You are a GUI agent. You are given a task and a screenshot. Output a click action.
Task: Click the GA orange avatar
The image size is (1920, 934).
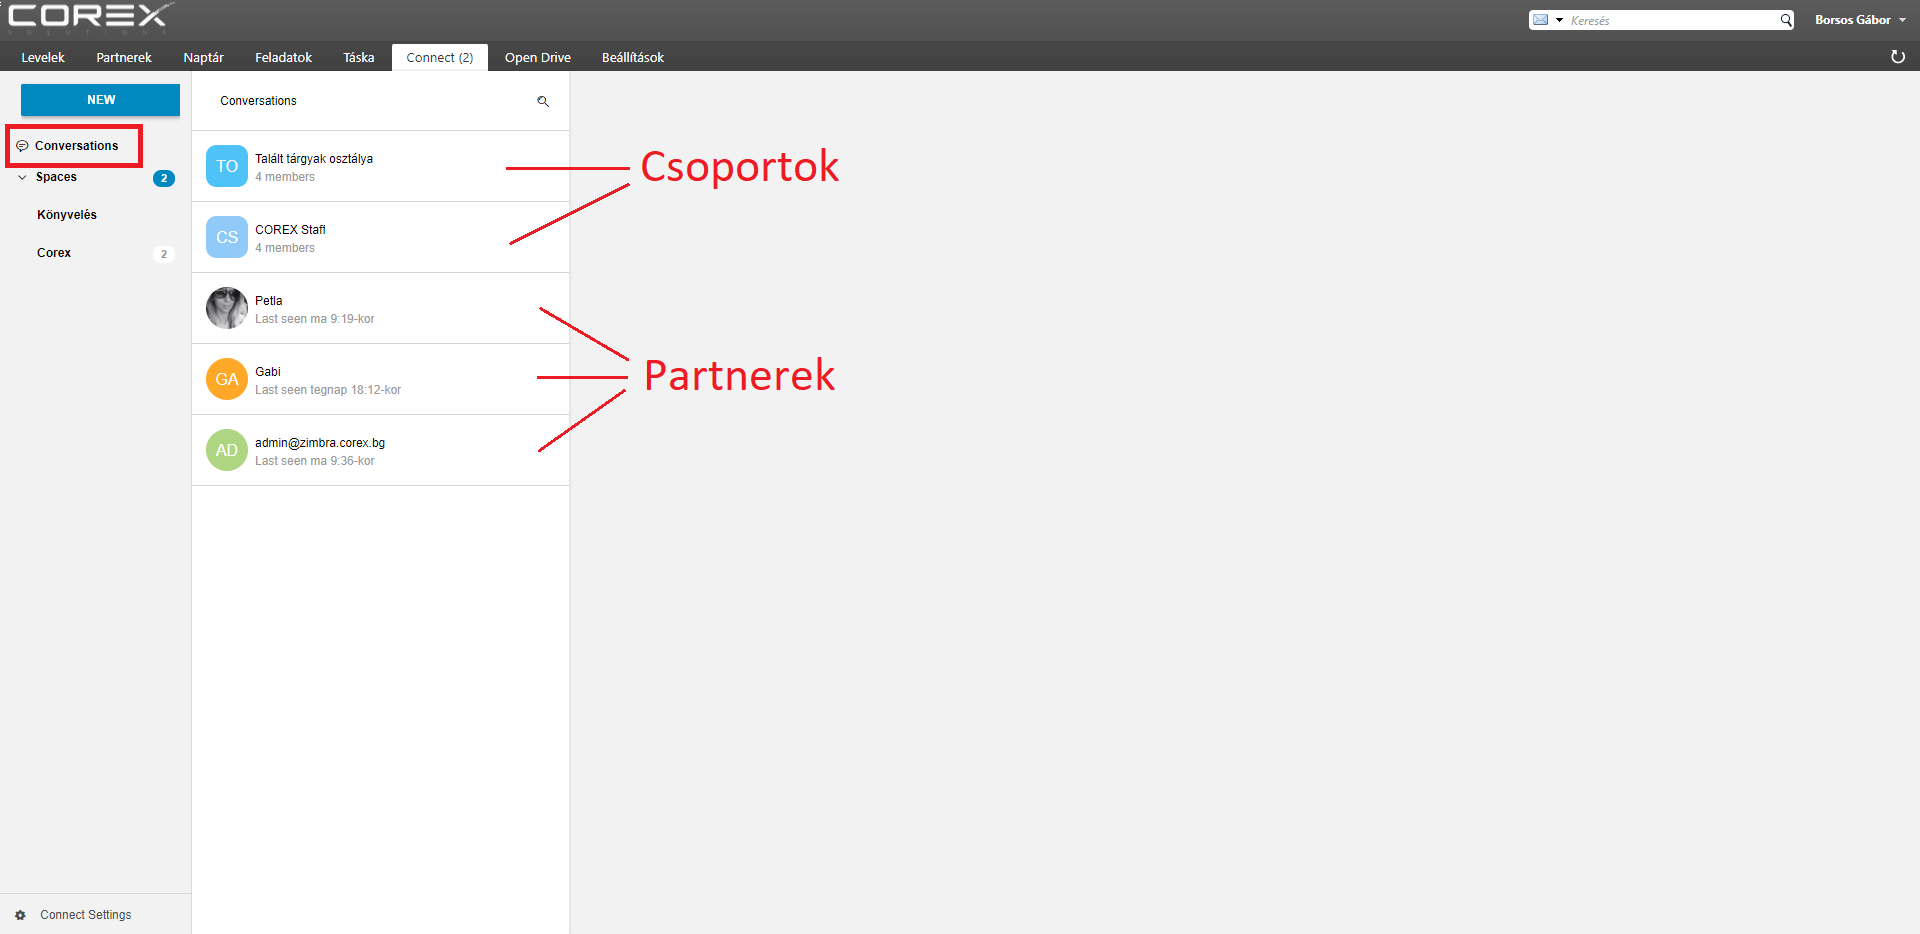point(227,379)
